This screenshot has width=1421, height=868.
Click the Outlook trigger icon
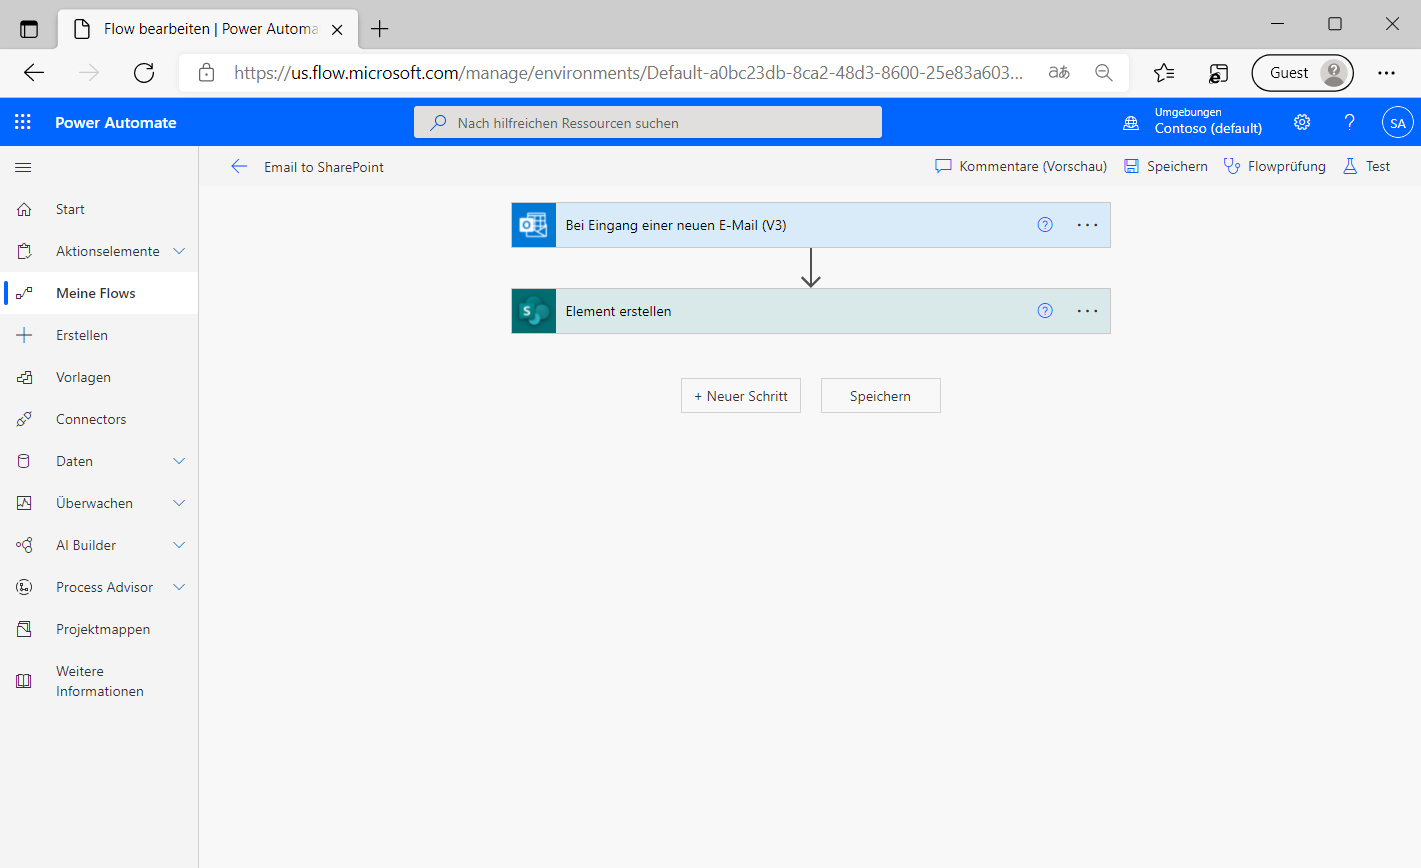[x=534, y=225]
